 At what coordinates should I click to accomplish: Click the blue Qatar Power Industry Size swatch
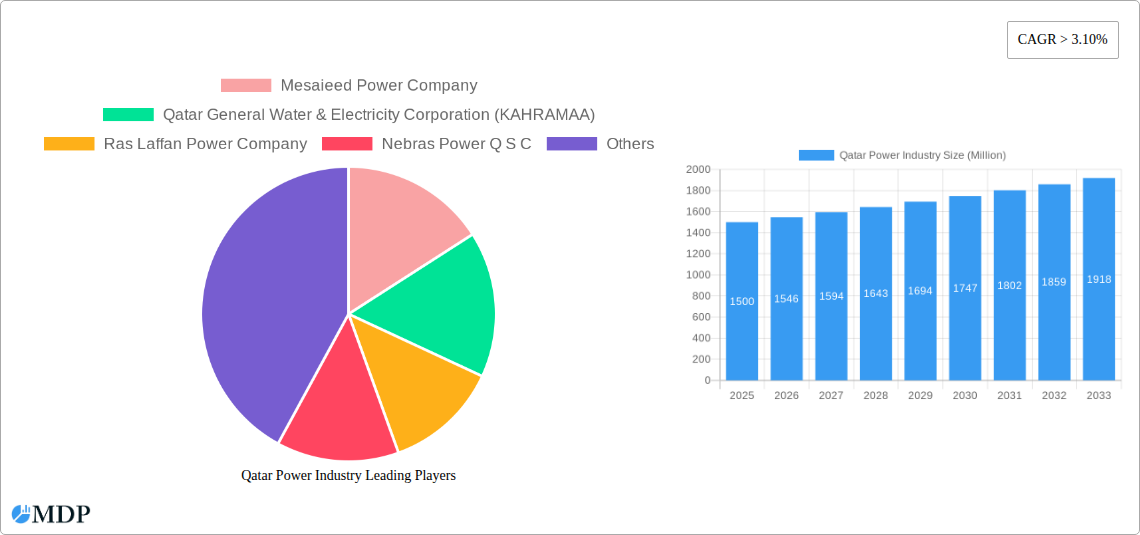(816, 156)
